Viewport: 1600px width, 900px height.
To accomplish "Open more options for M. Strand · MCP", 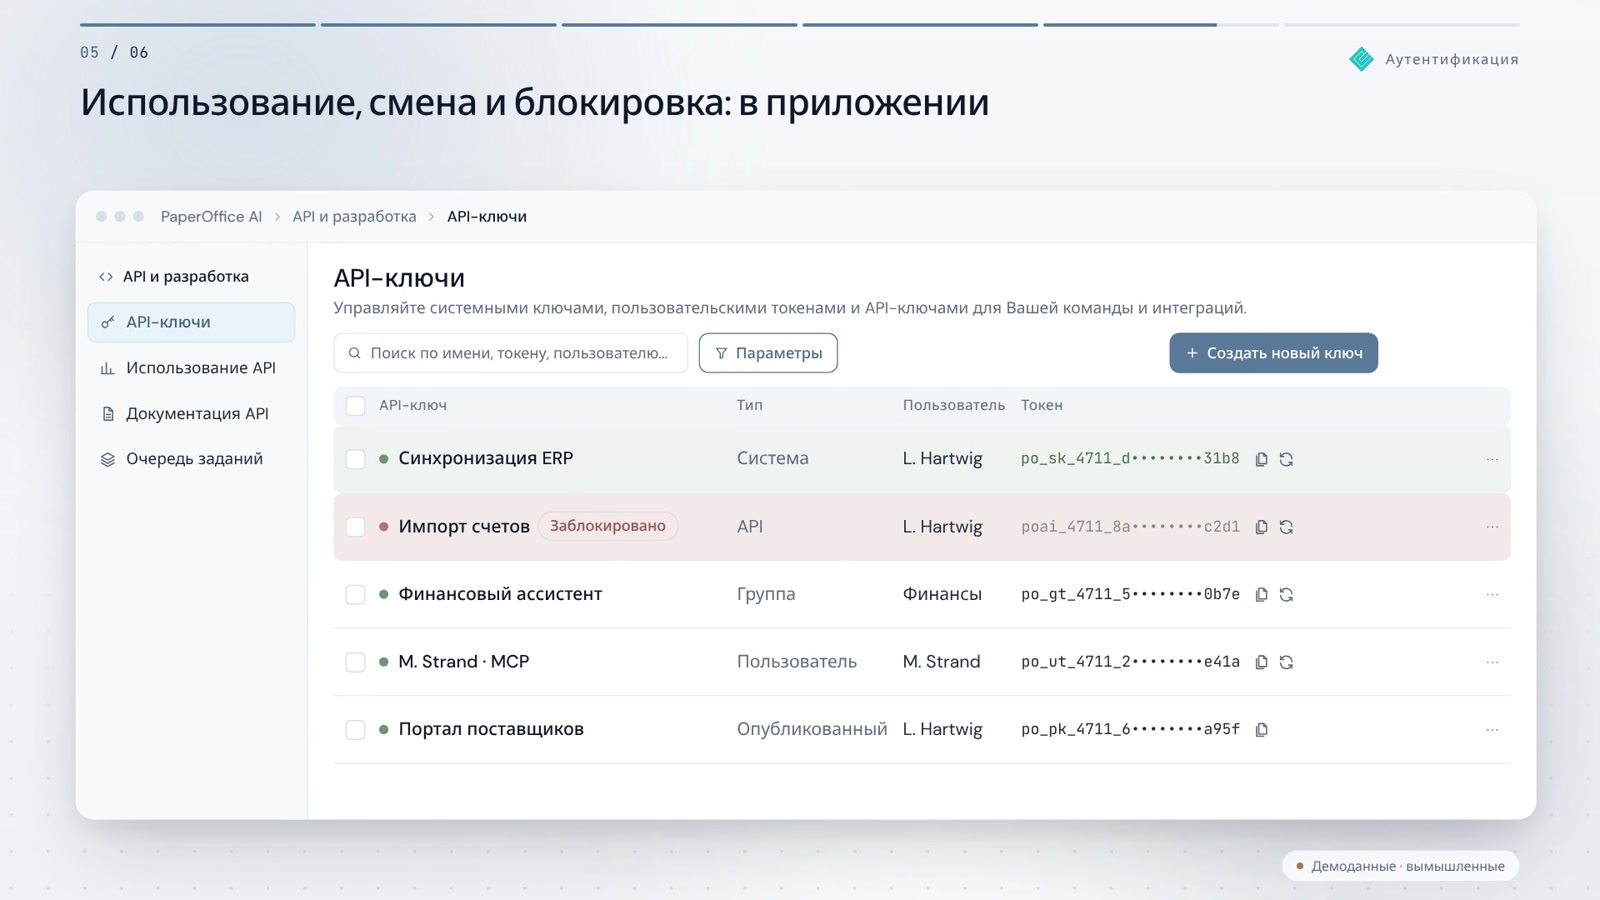I will (x=1492, y=662).
